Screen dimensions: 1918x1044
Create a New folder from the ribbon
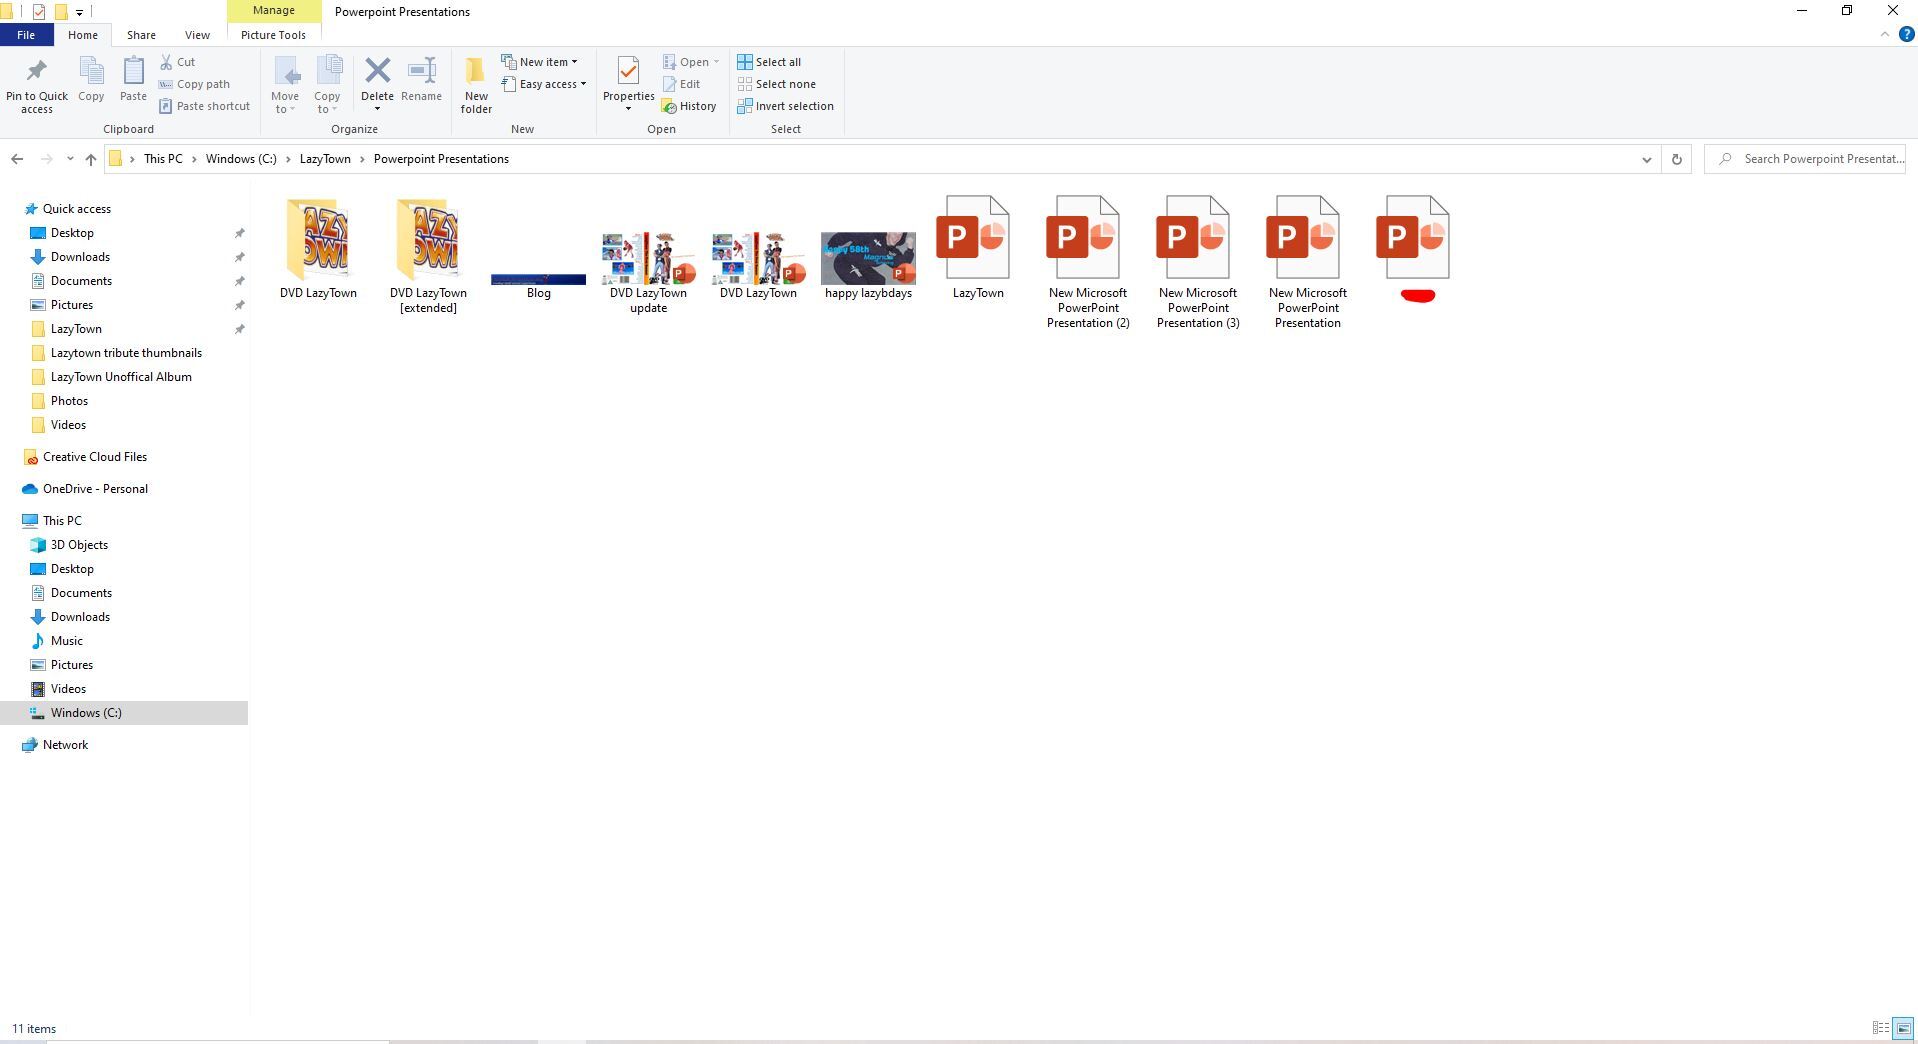click(x=476, y=85)
